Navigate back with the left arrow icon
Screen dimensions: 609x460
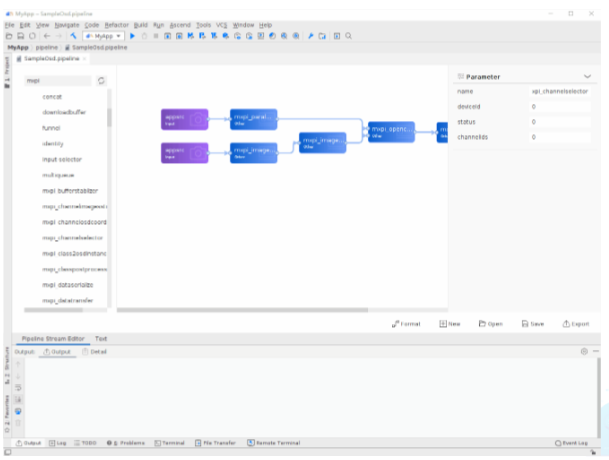pos(47,36)
